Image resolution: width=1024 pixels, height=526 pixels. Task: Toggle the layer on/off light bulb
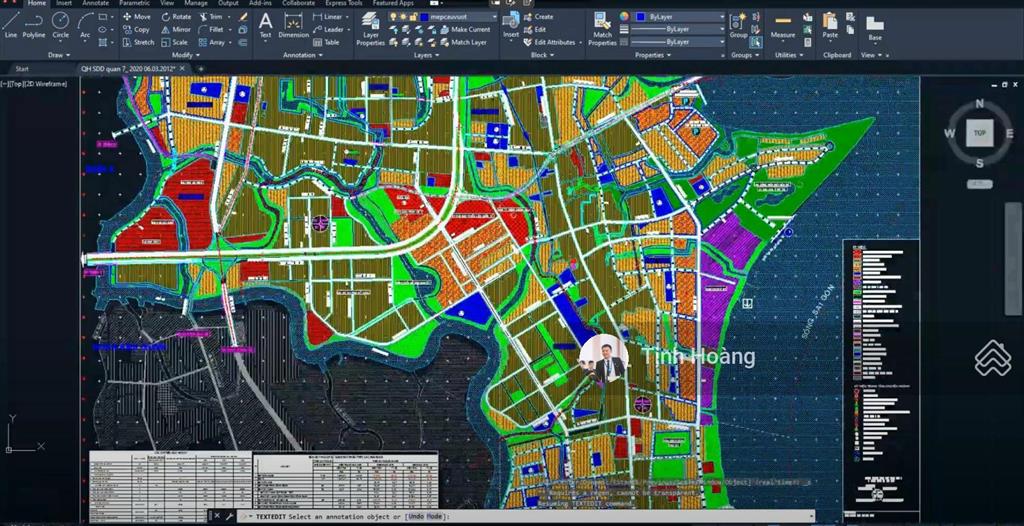(x=394, y=16)
